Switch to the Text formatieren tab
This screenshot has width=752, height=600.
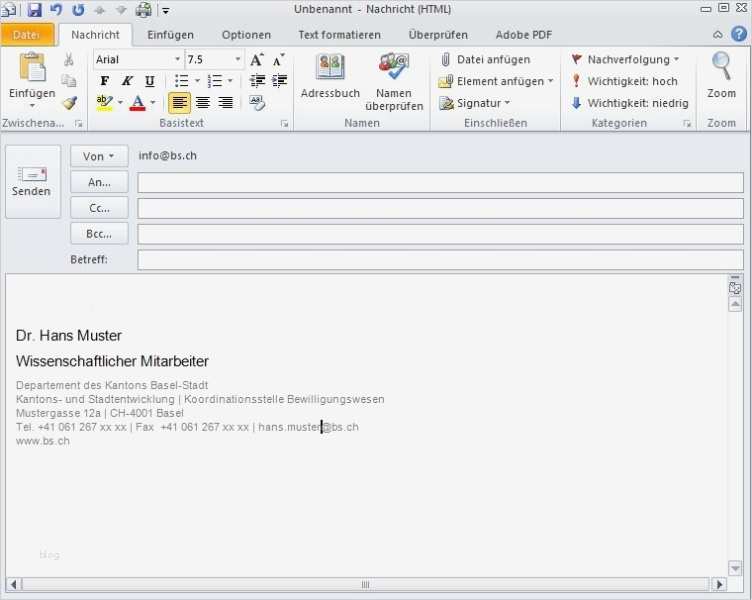[339, 35]
